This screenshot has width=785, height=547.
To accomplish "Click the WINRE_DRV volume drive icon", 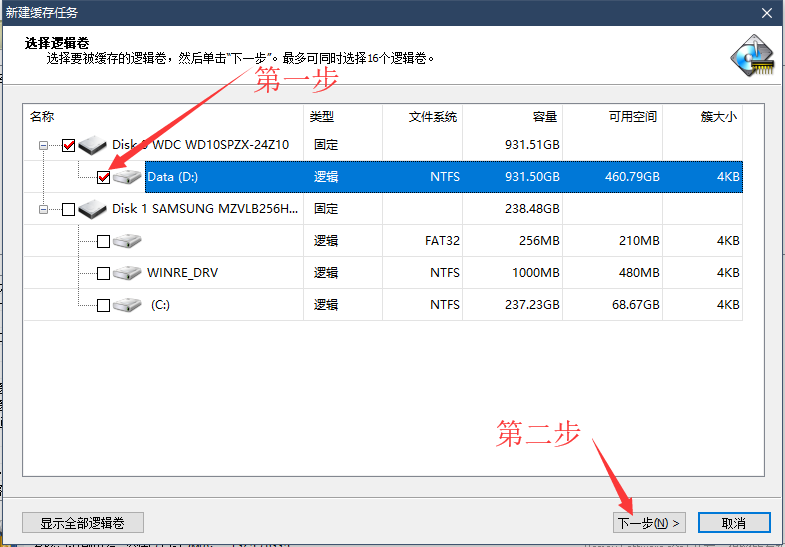I will pyautogui.click(x=127, y=273).
